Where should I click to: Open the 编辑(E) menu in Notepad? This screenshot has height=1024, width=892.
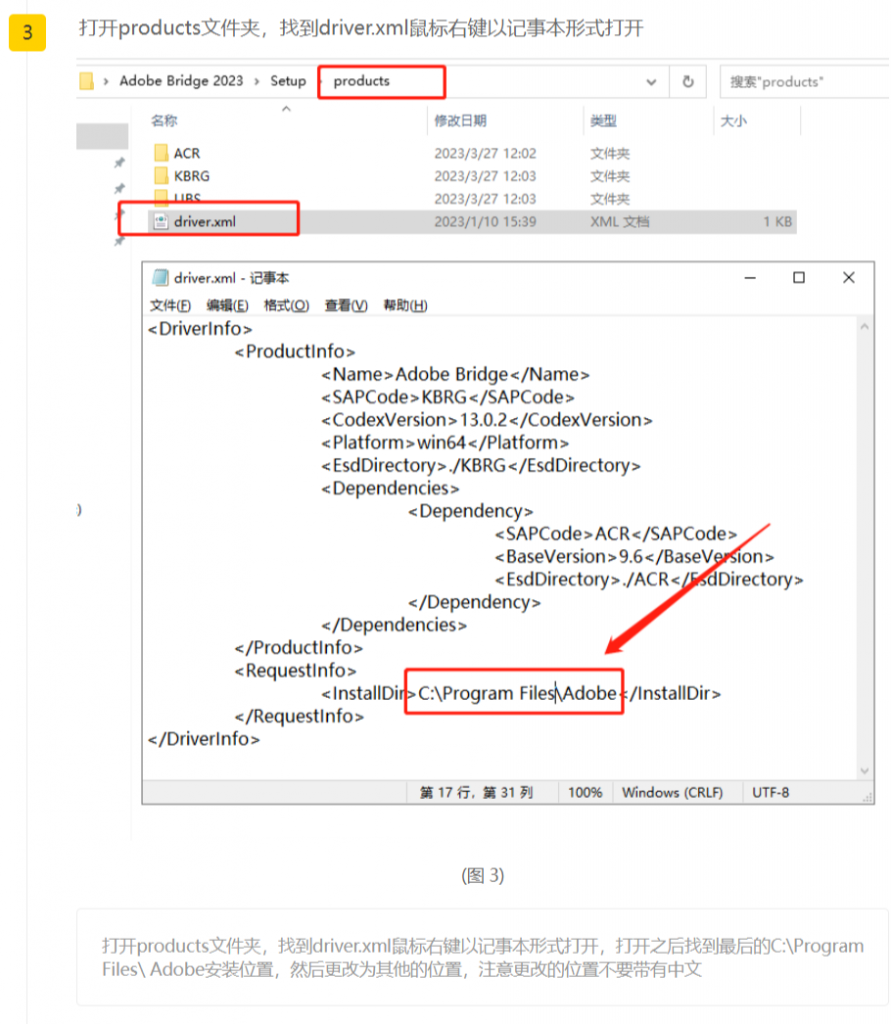(227, 305)
